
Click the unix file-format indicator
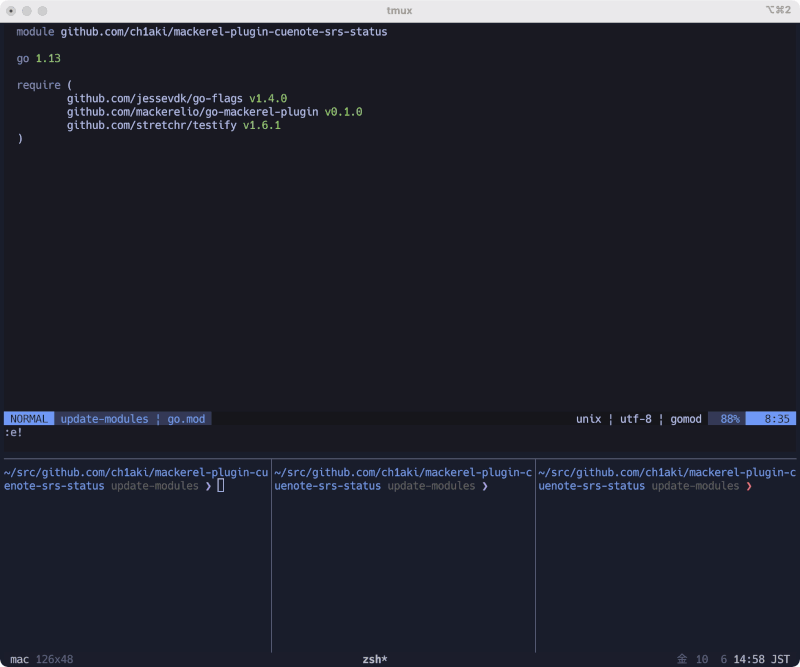point(588,418)
